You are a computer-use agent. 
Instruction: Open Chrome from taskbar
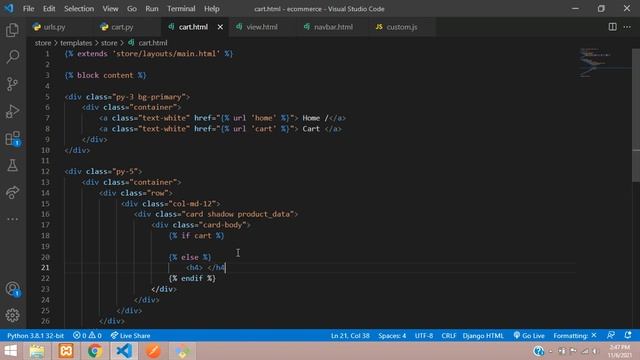(x=95, y=351)
